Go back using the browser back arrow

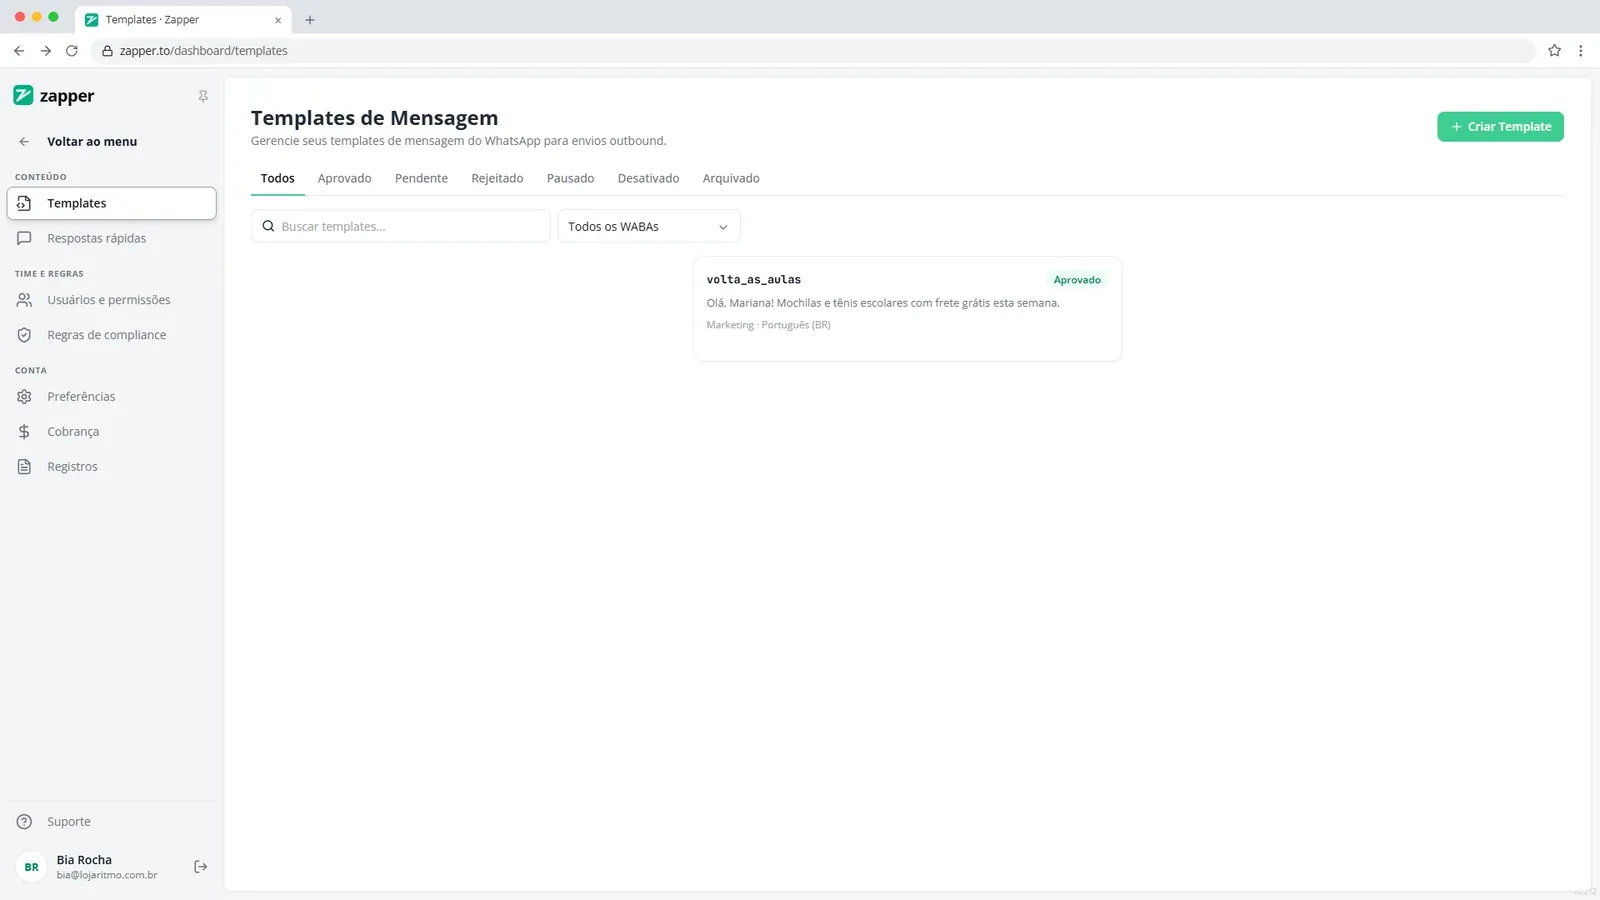[x=19, y=51]
